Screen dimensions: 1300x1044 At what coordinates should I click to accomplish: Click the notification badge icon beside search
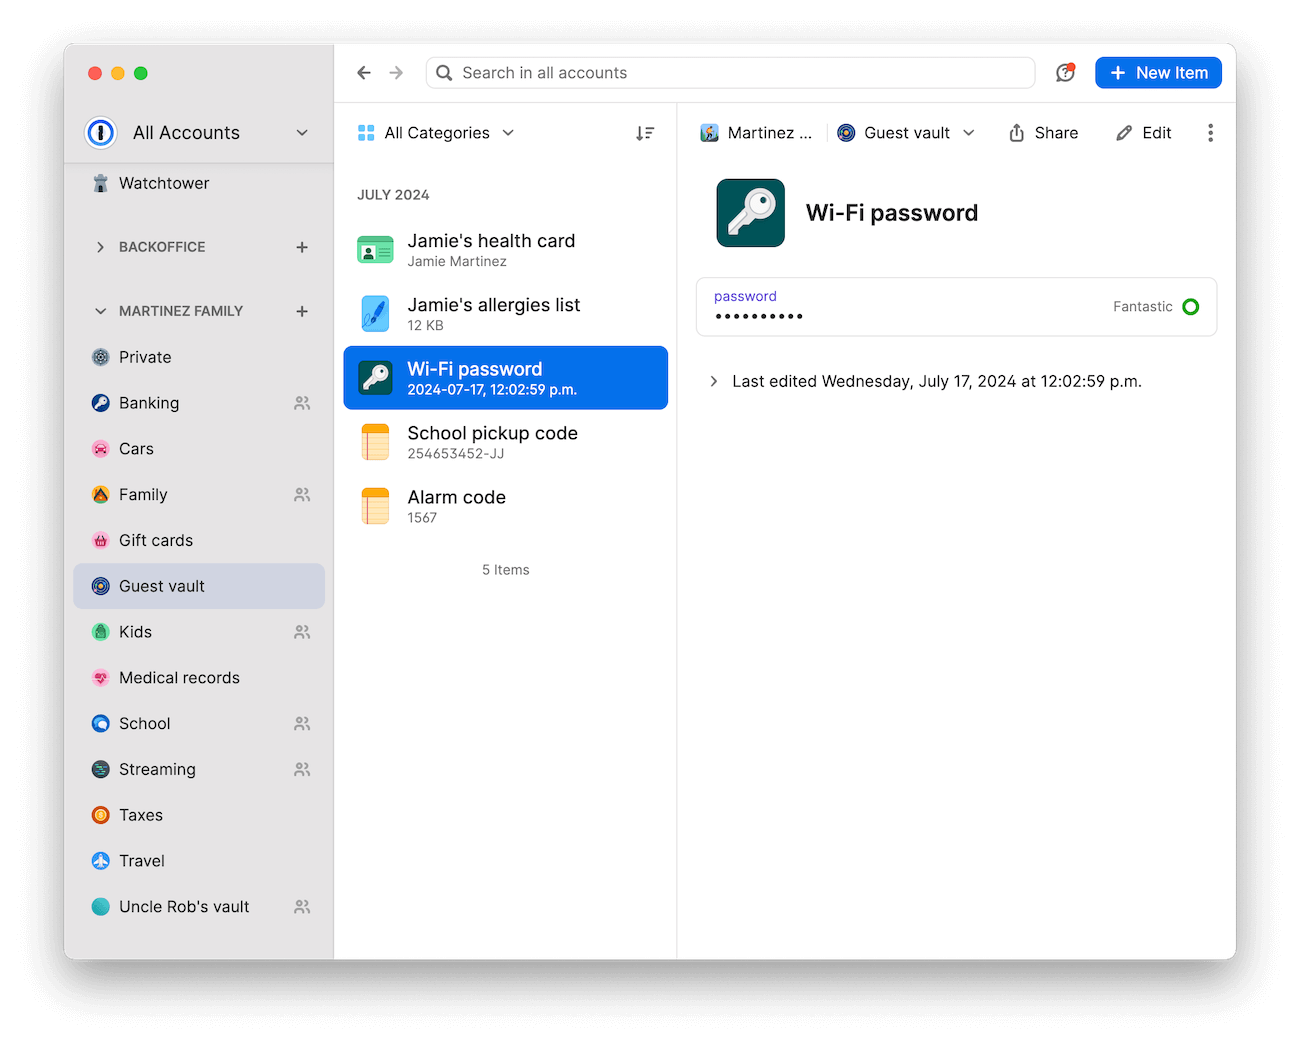click(x=1065, y=72)
